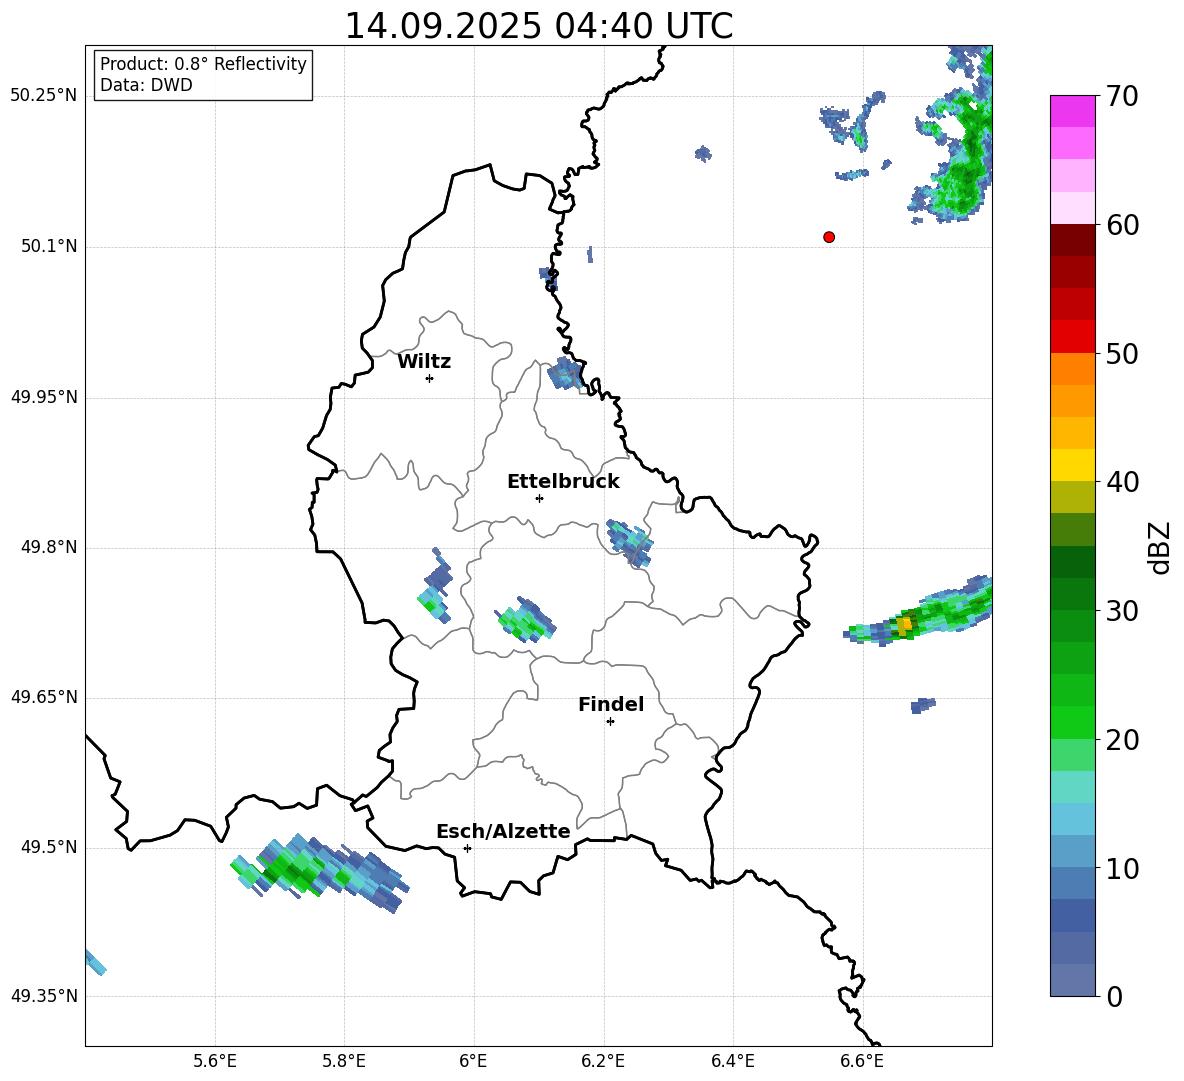Click latitude label 49.8°N

pos(48,547)
